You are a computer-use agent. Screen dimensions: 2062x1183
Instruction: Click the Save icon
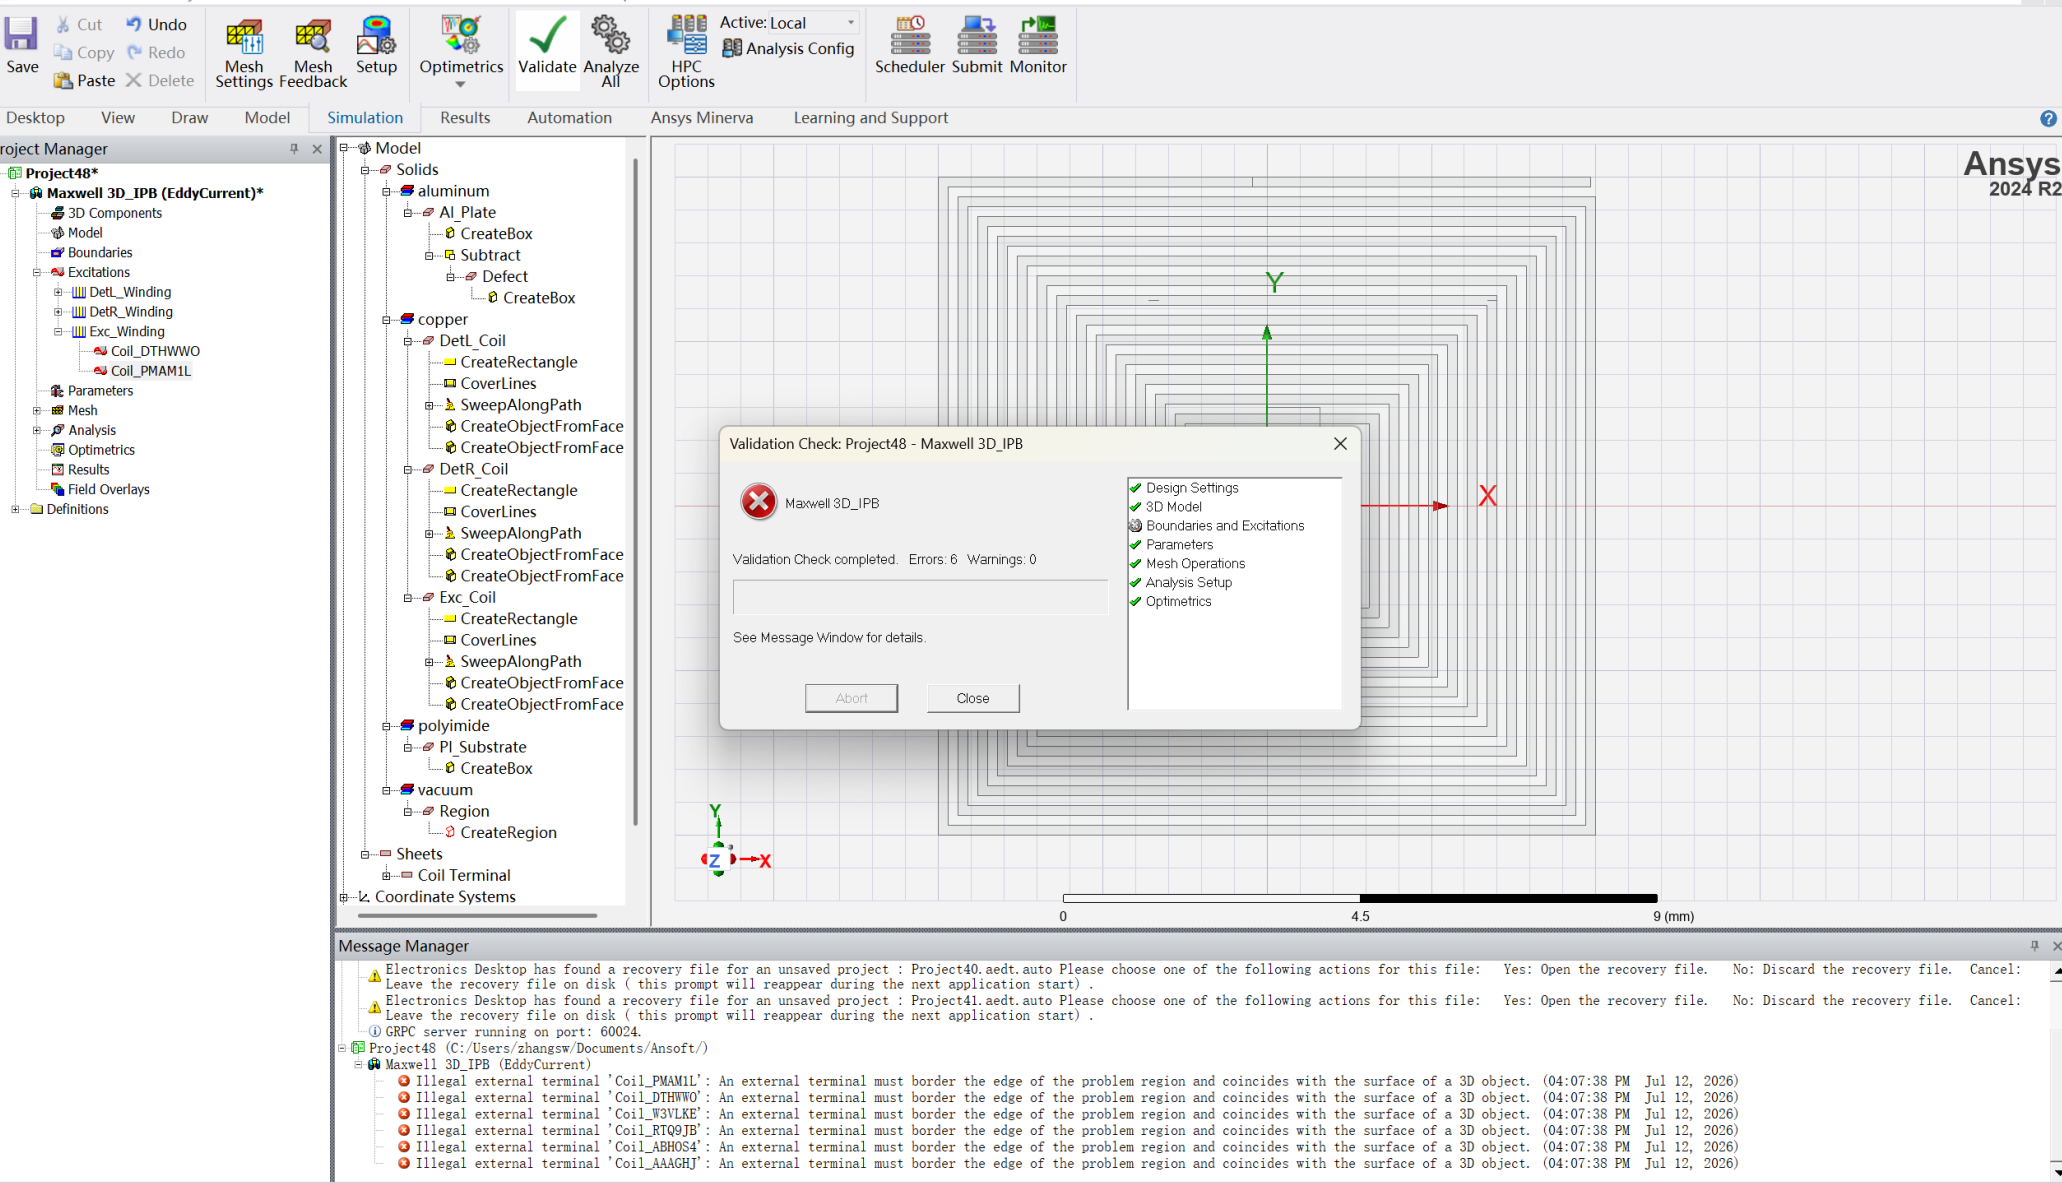coord(21,35)
